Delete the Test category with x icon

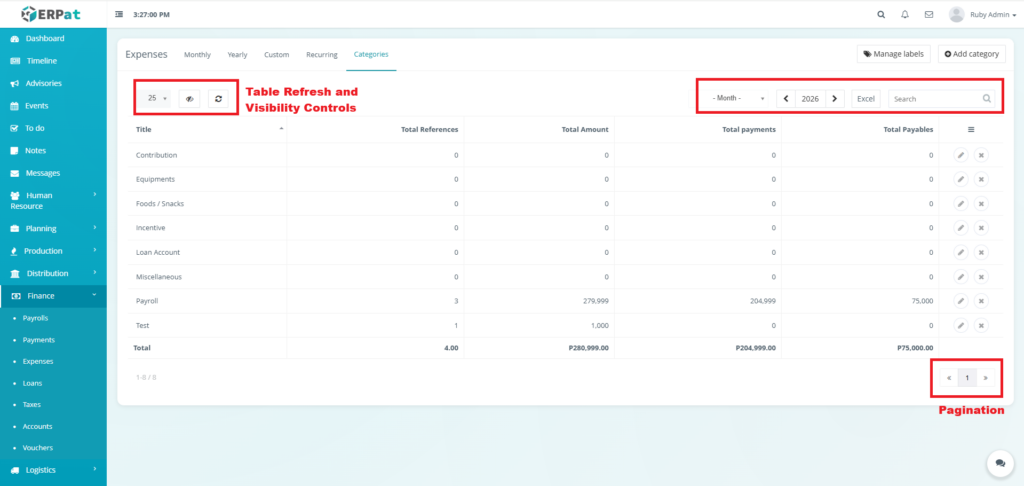tap(981, 325)
